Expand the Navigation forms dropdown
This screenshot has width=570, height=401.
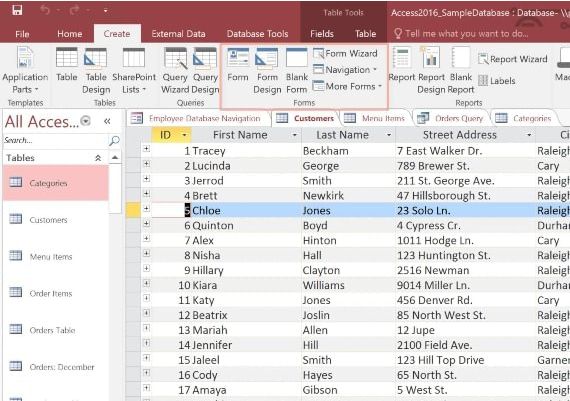(345, 69)
